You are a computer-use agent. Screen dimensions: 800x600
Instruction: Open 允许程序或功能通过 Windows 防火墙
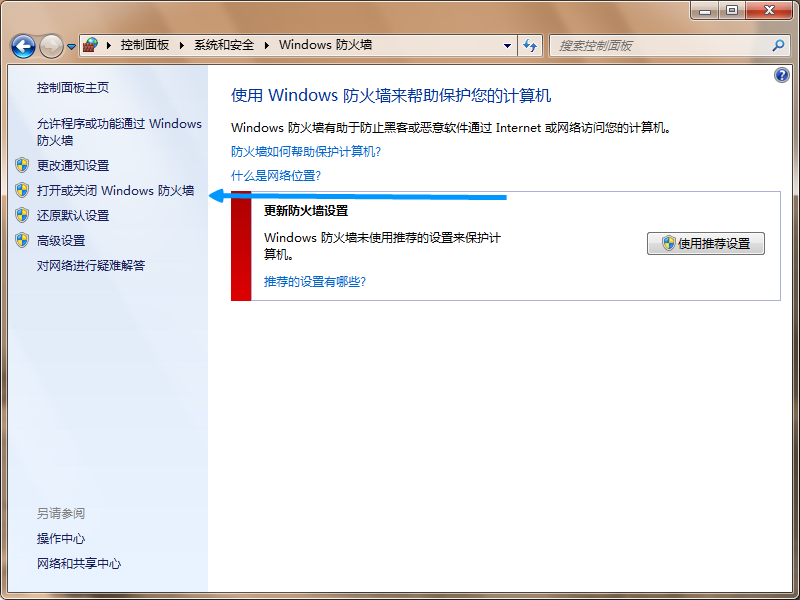click(119, 132)
